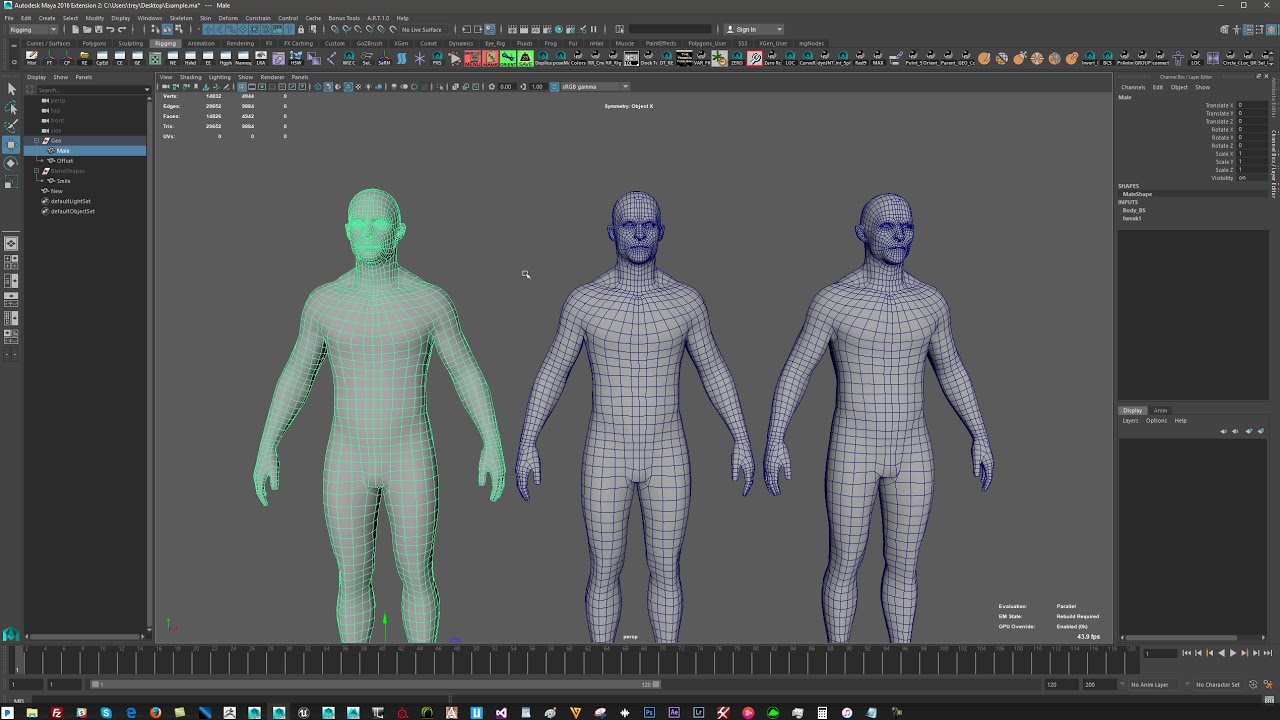This screenshot has width=1280, height=720.
Task: Toggle wireframe on shaded viewport icon
Action: click(x=348, y=86)
